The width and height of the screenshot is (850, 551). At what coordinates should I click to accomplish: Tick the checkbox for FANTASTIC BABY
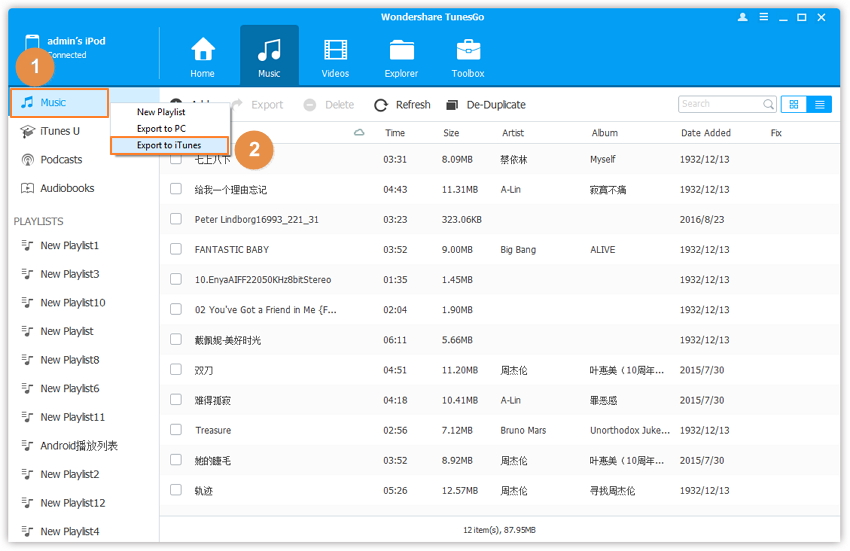click(176, 249)
